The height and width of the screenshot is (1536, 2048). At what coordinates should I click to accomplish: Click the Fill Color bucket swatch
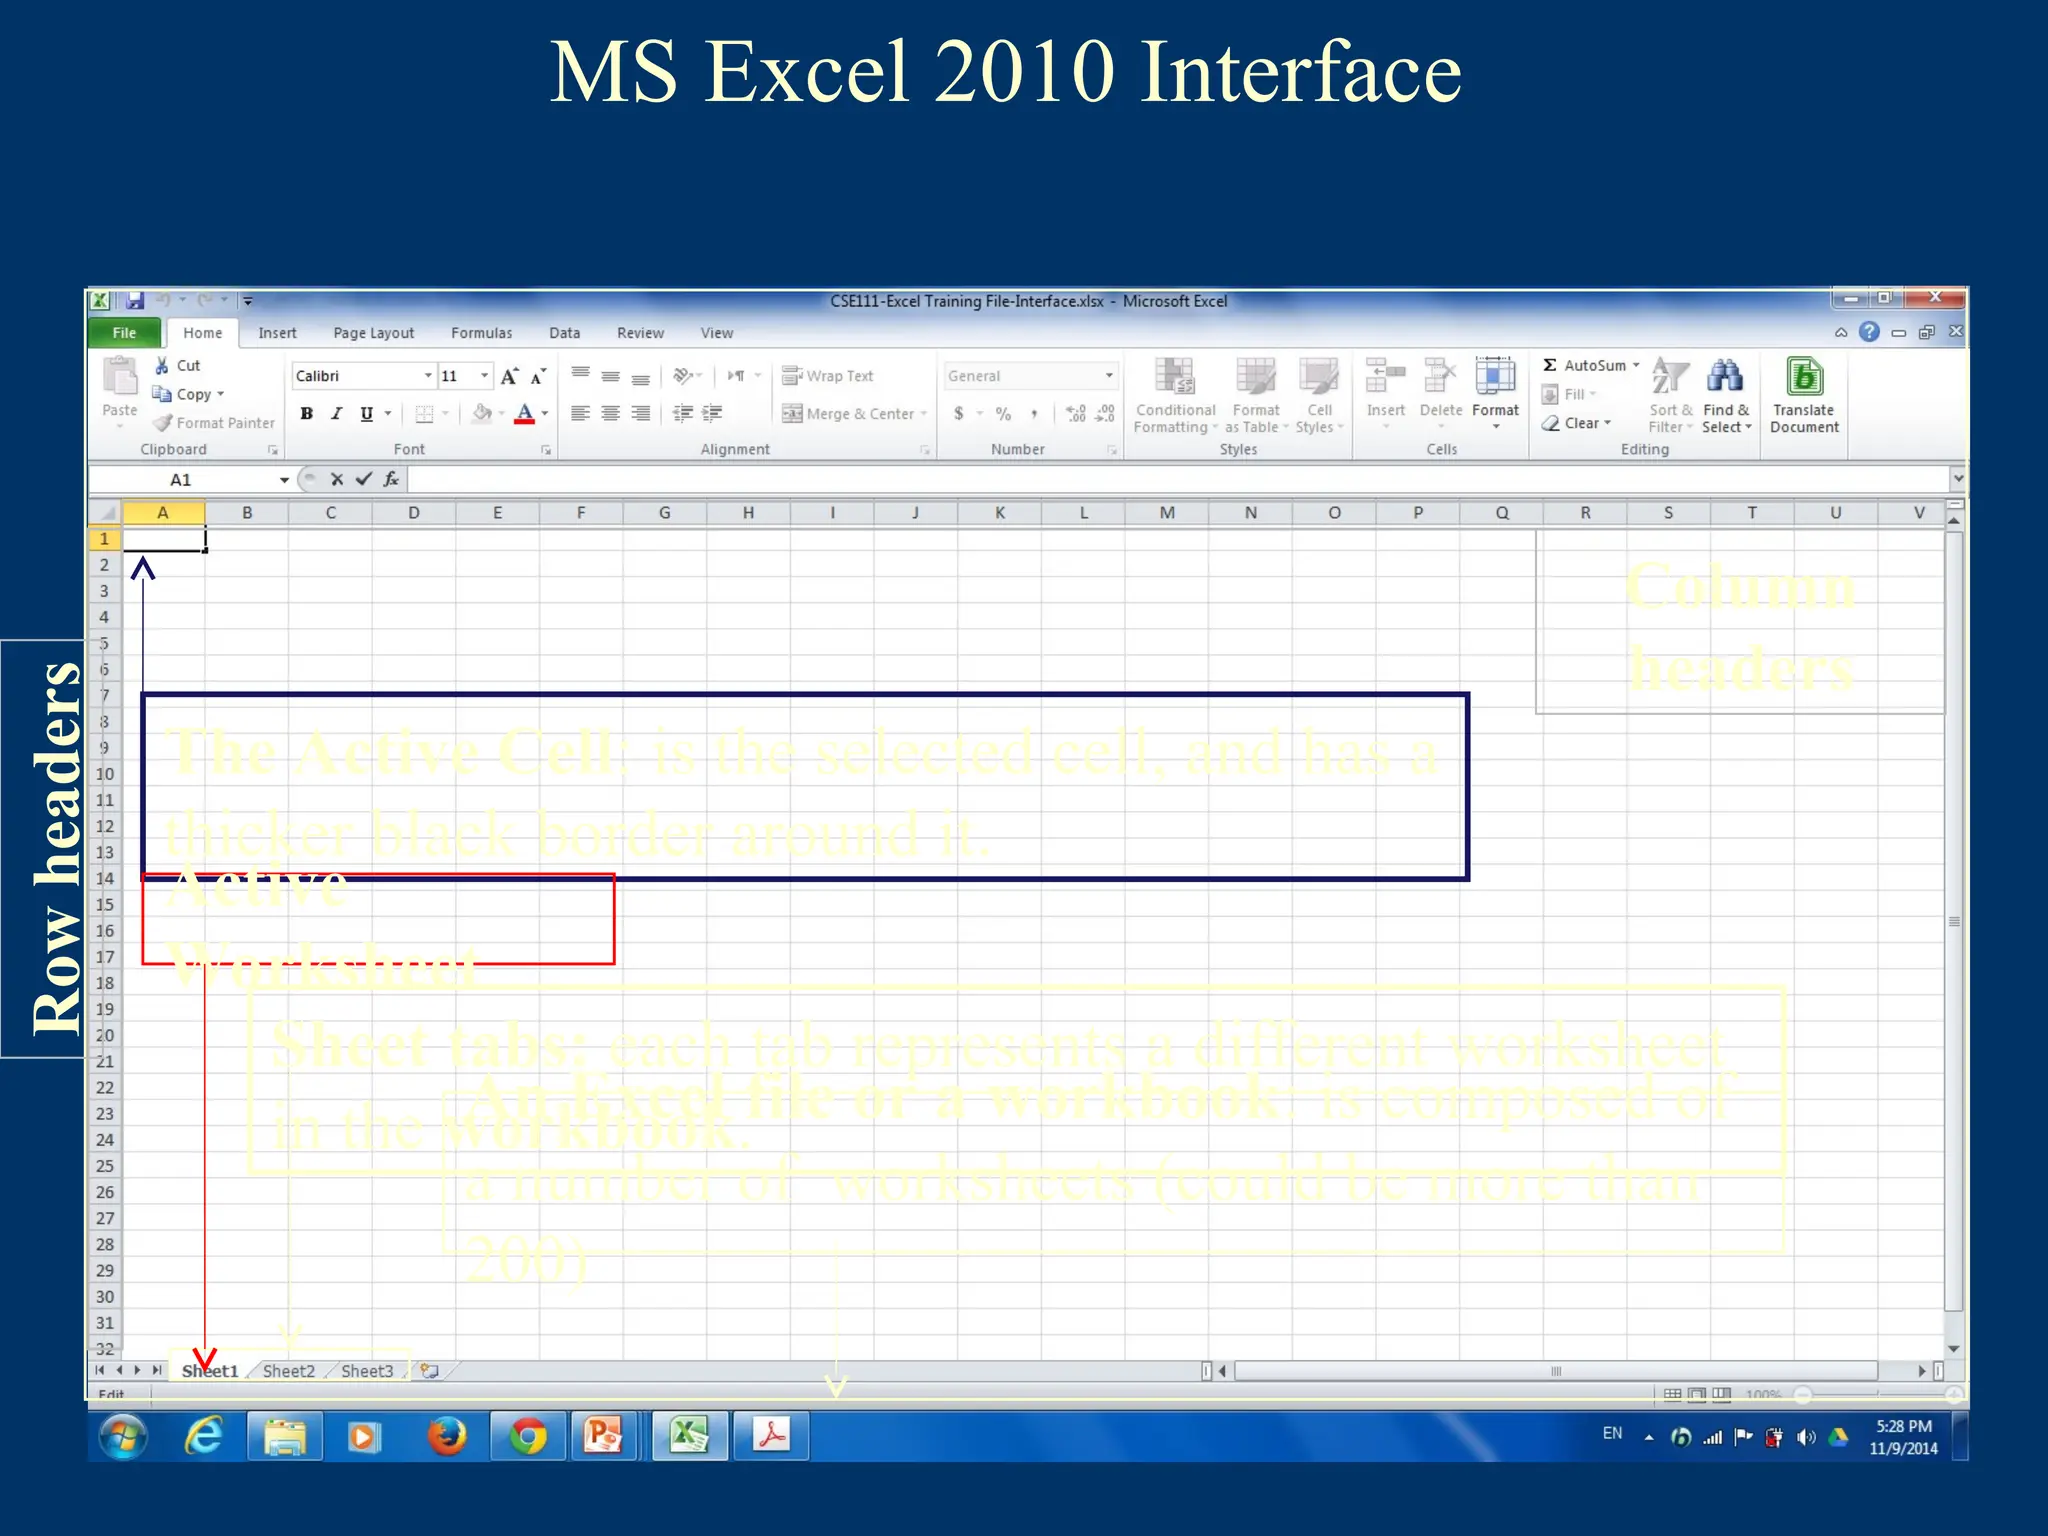482,414
